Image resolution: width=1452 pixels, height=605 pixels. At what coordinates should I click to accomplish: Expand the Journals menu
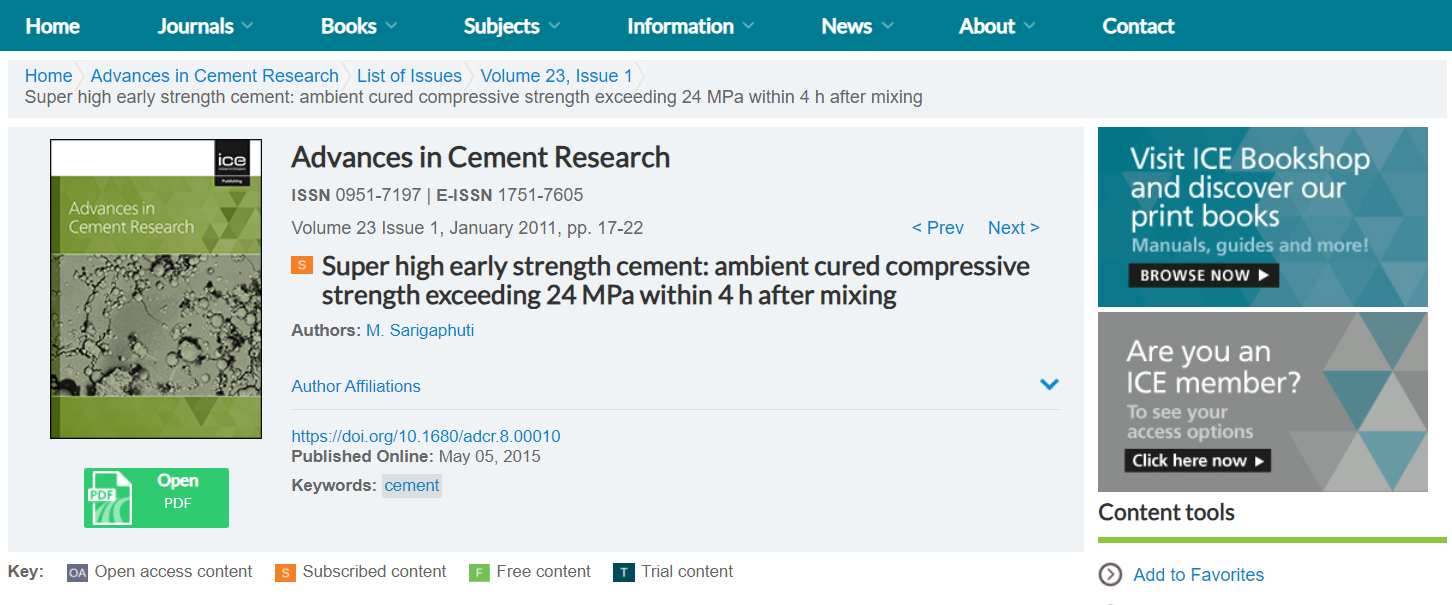205,26
